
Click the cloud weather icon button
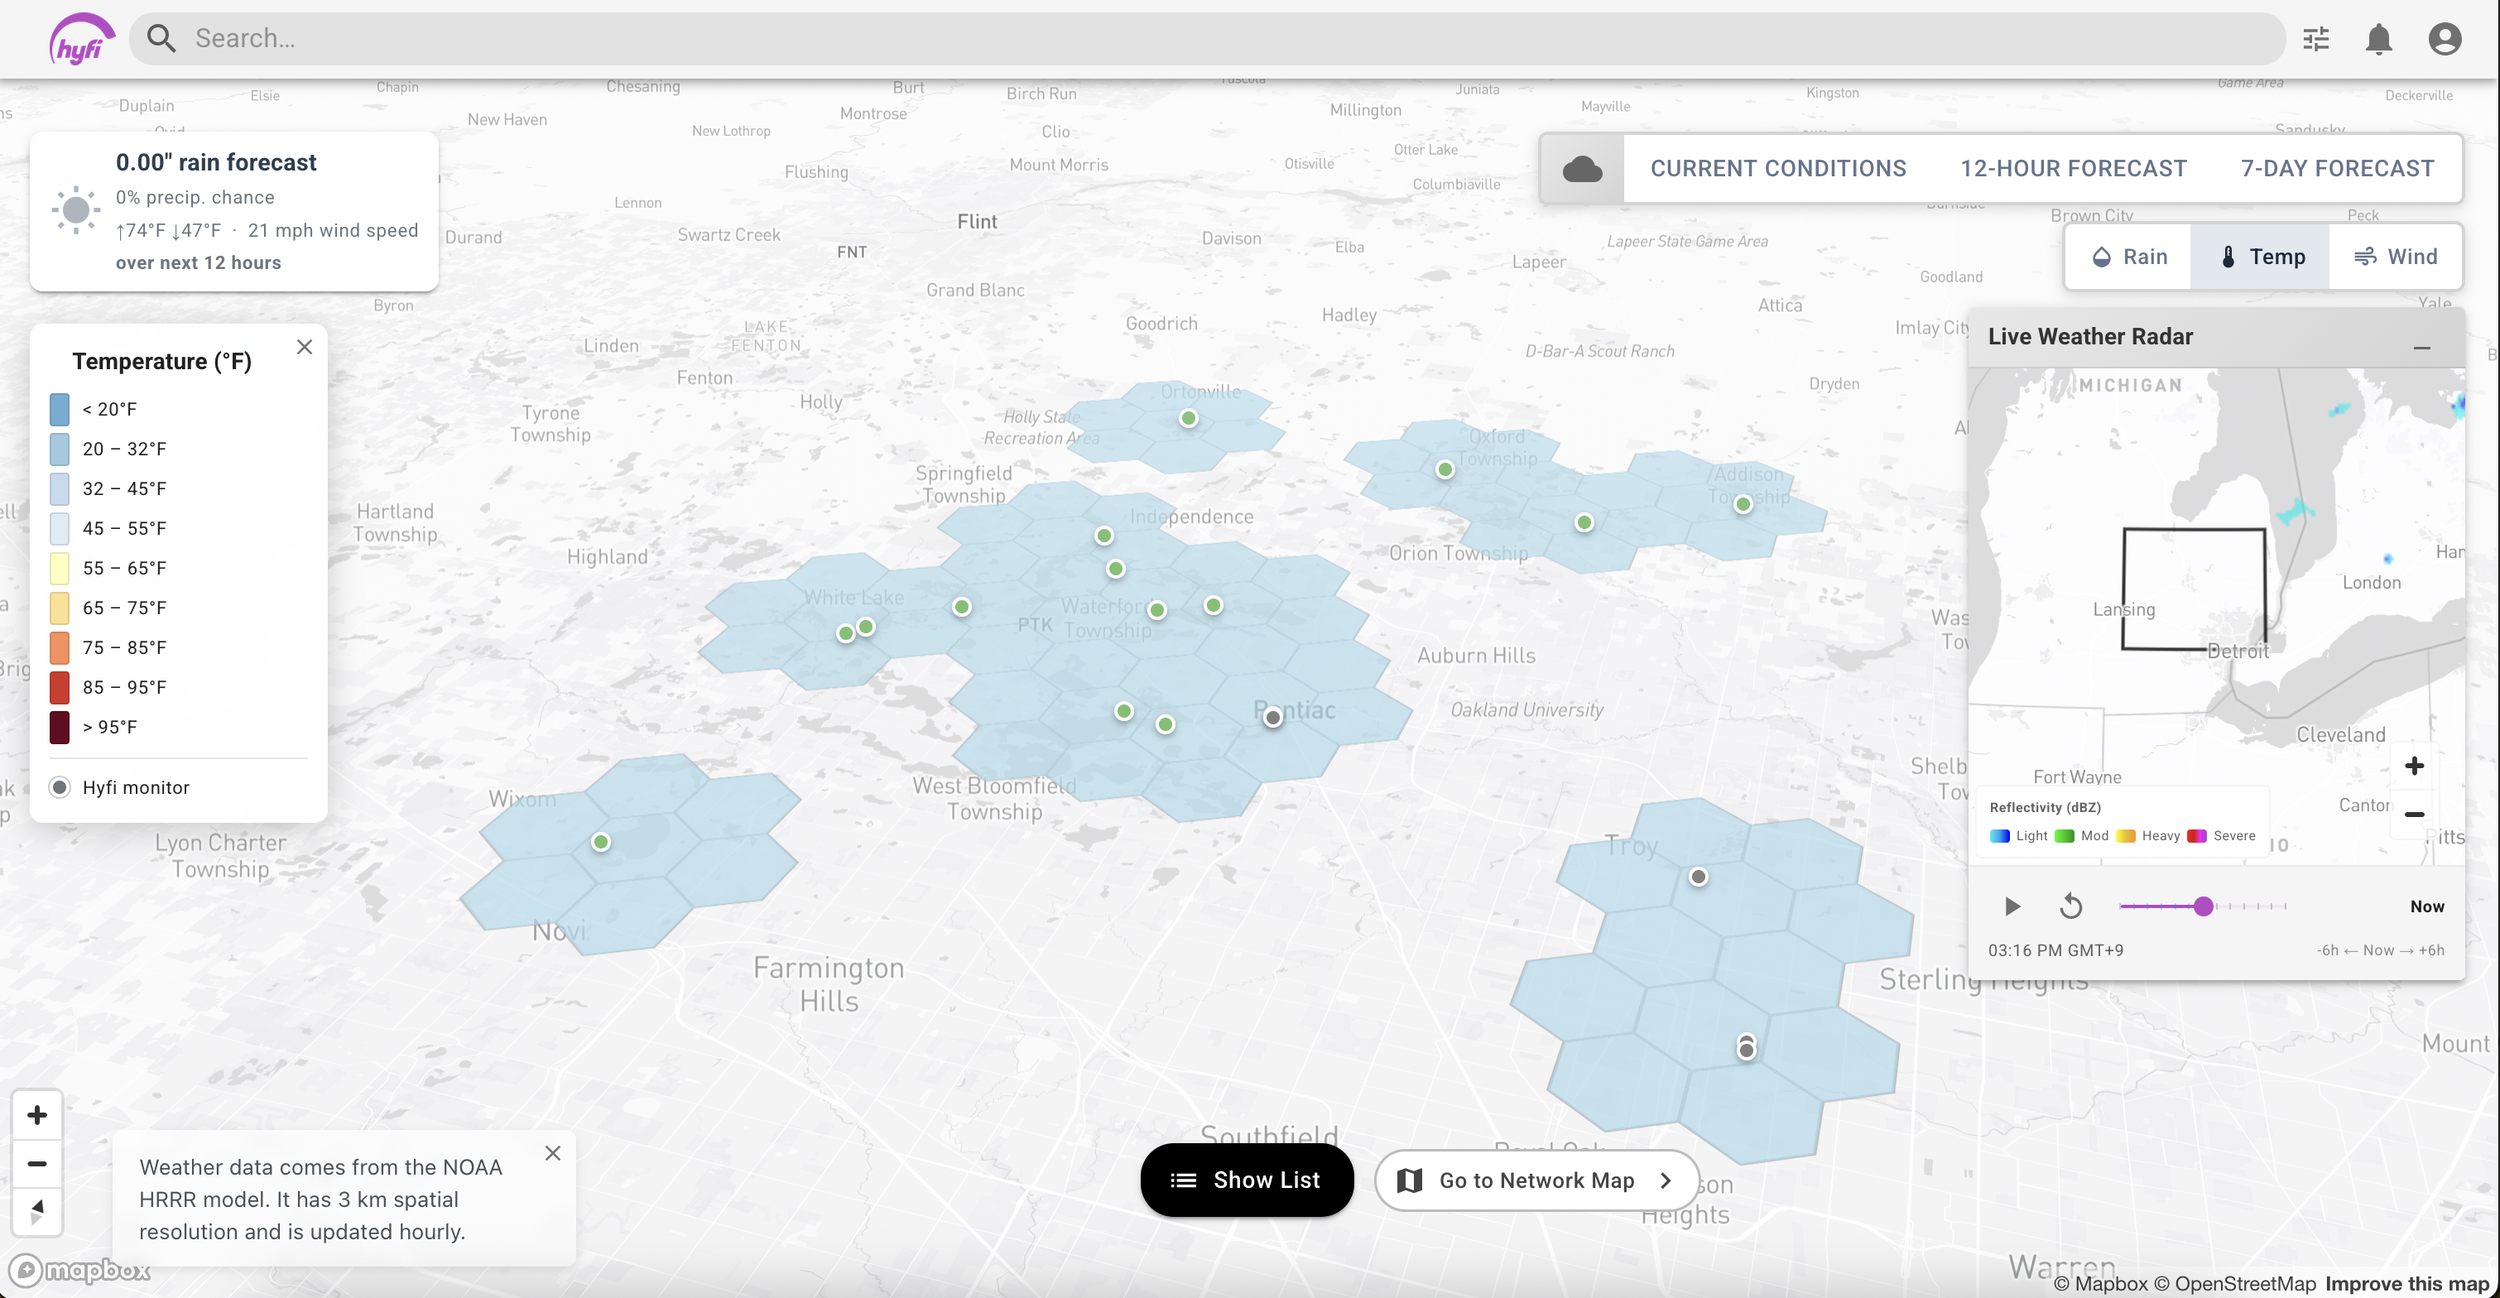(1582, 169)
